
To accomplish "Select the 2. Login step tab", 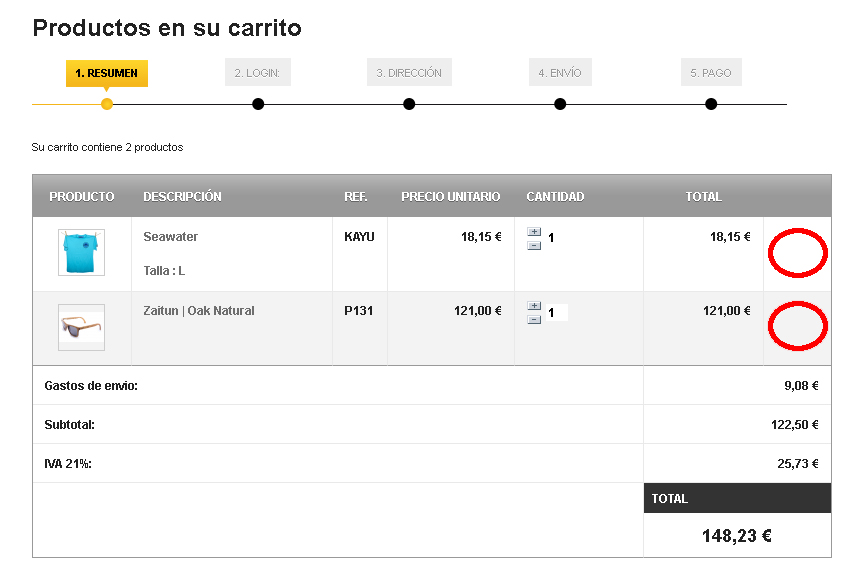I will click(x=258, y=73).
